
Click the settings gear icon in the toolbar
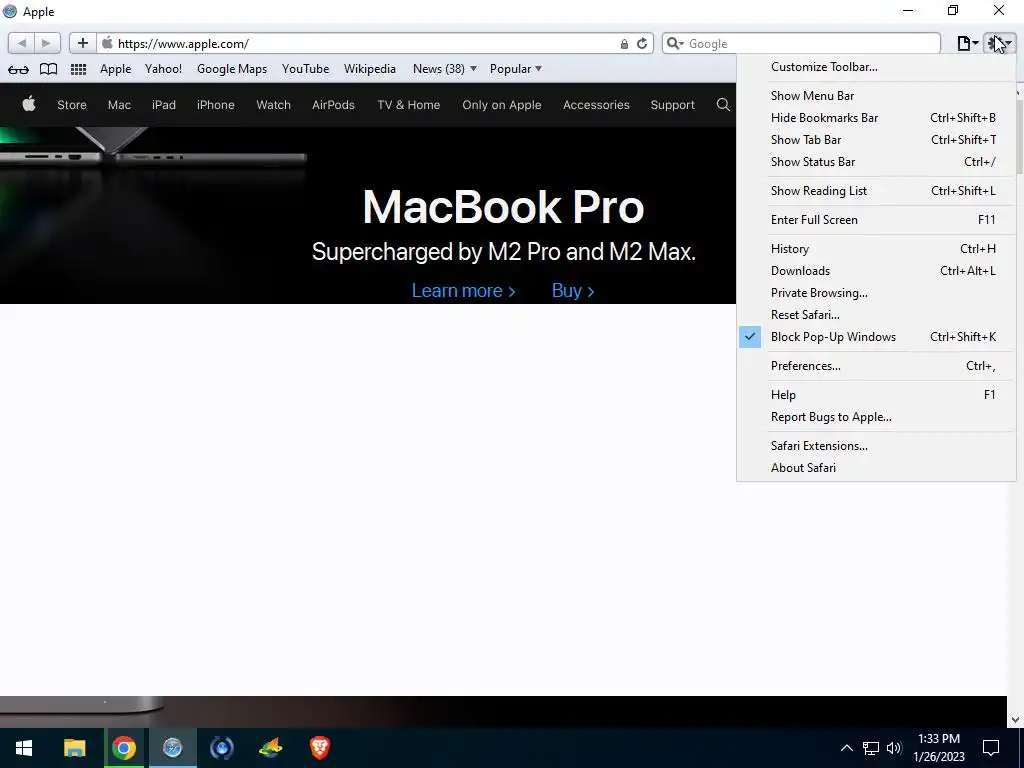click(x=999, y=43)
